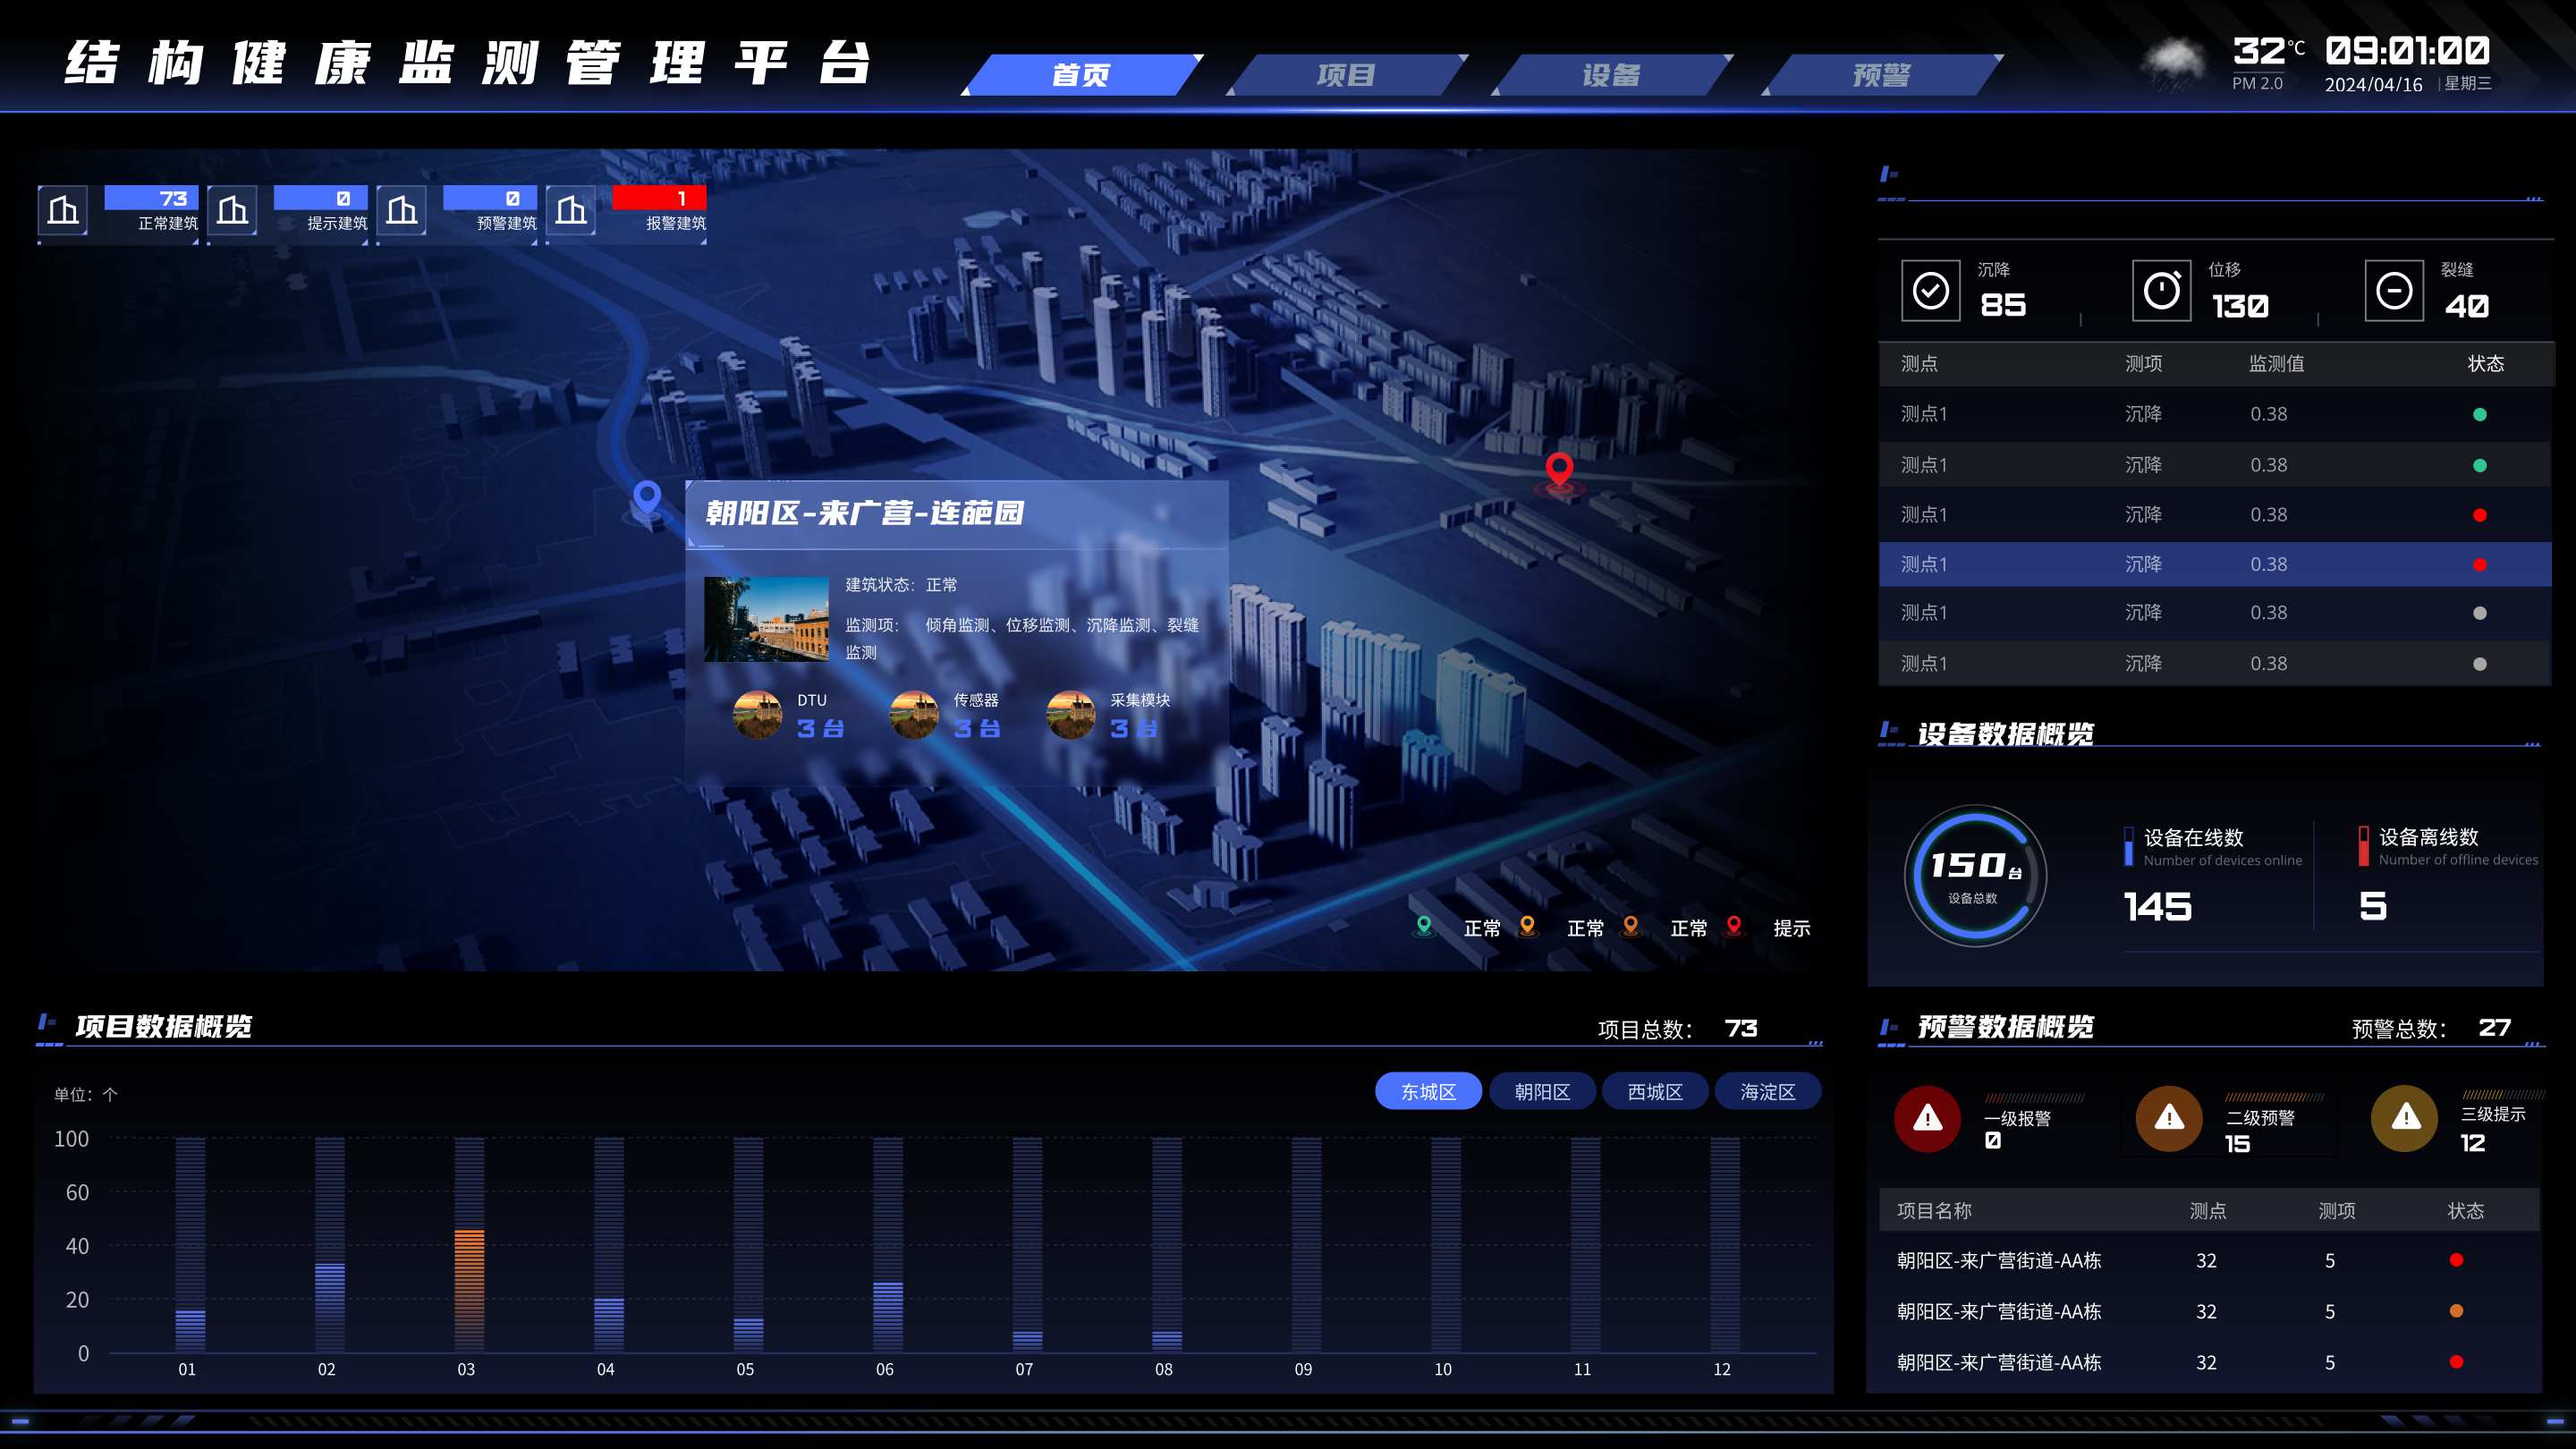Click the 正常建筑 building icon
This screenshot has height=1449, width=2576.
coord(63,210)
